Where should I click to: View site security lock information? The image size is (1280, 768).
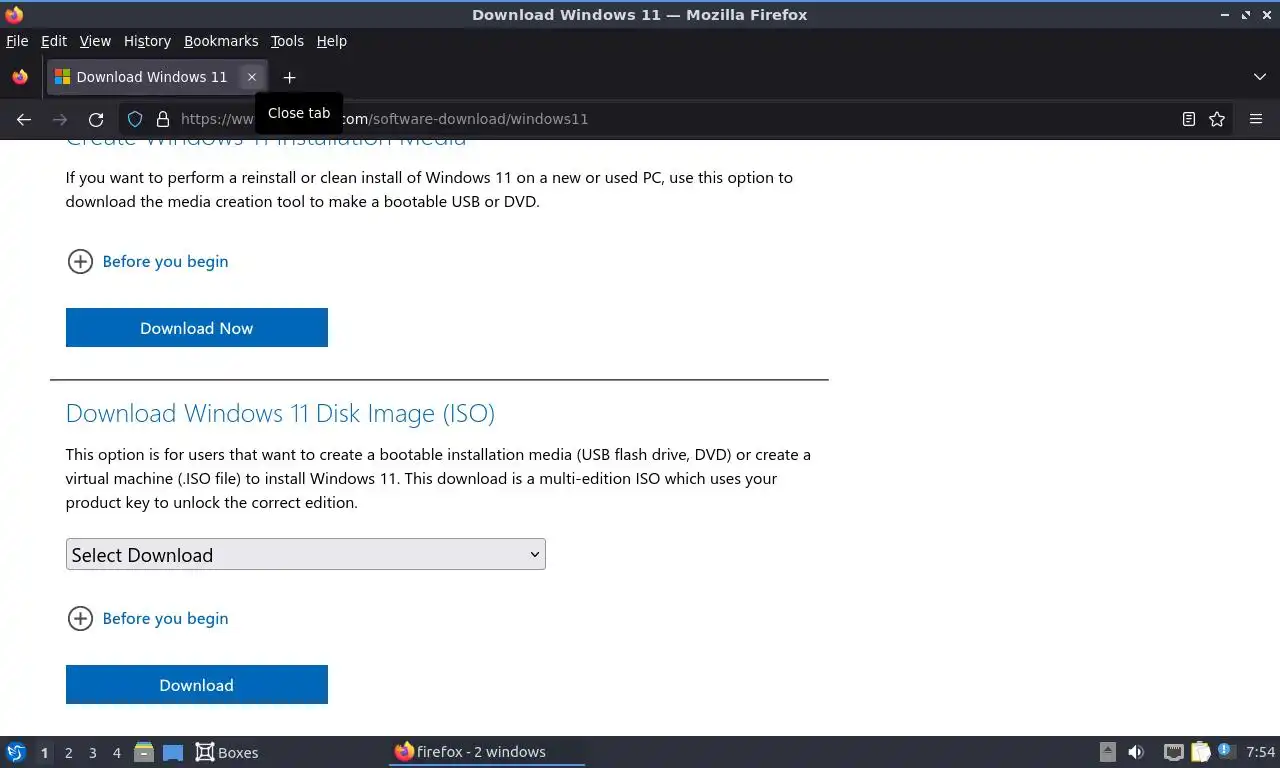(163, 119)
